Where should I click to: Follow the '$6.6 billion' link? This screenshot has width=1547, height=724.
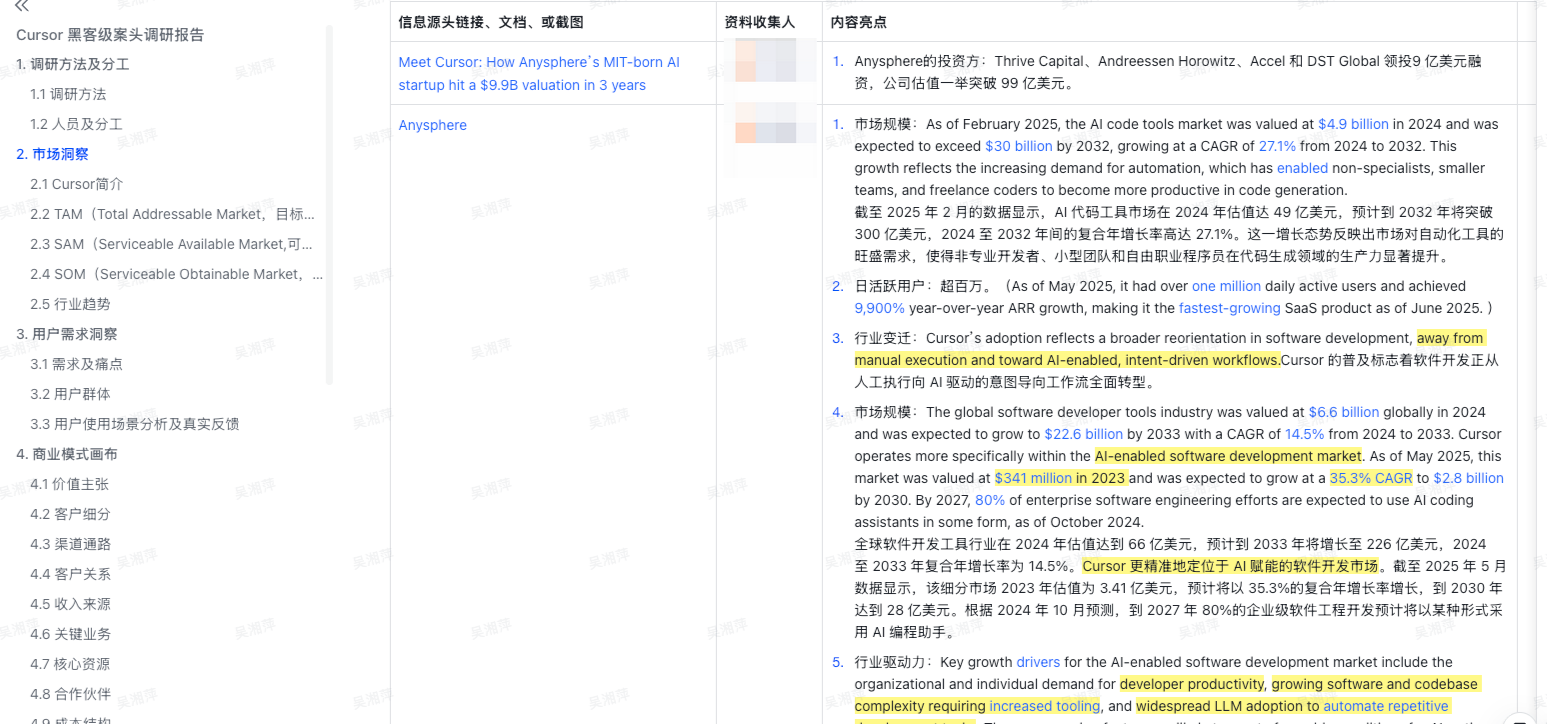[1343, 412]
